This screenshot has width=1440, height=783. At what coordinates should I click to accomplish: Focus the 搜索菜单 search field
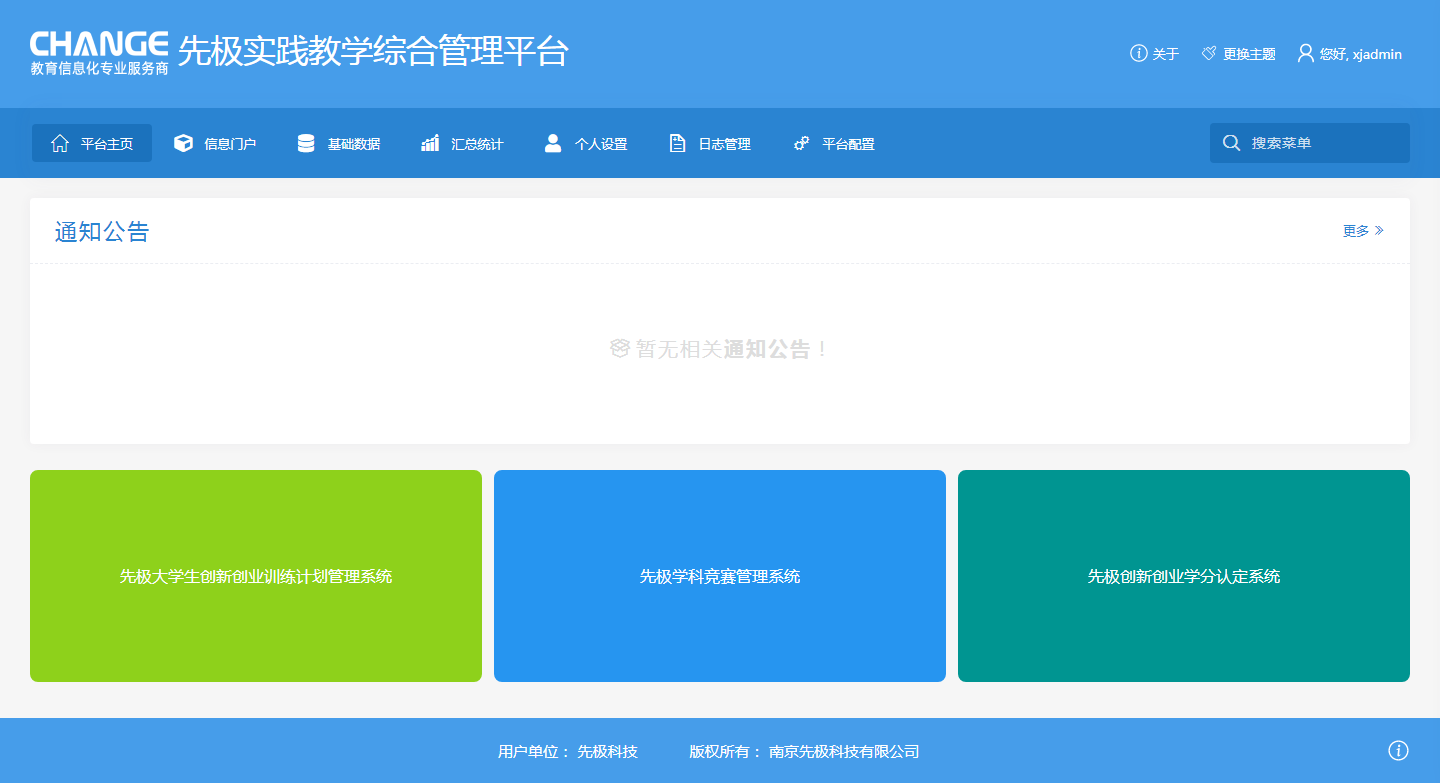point(1322,143)
